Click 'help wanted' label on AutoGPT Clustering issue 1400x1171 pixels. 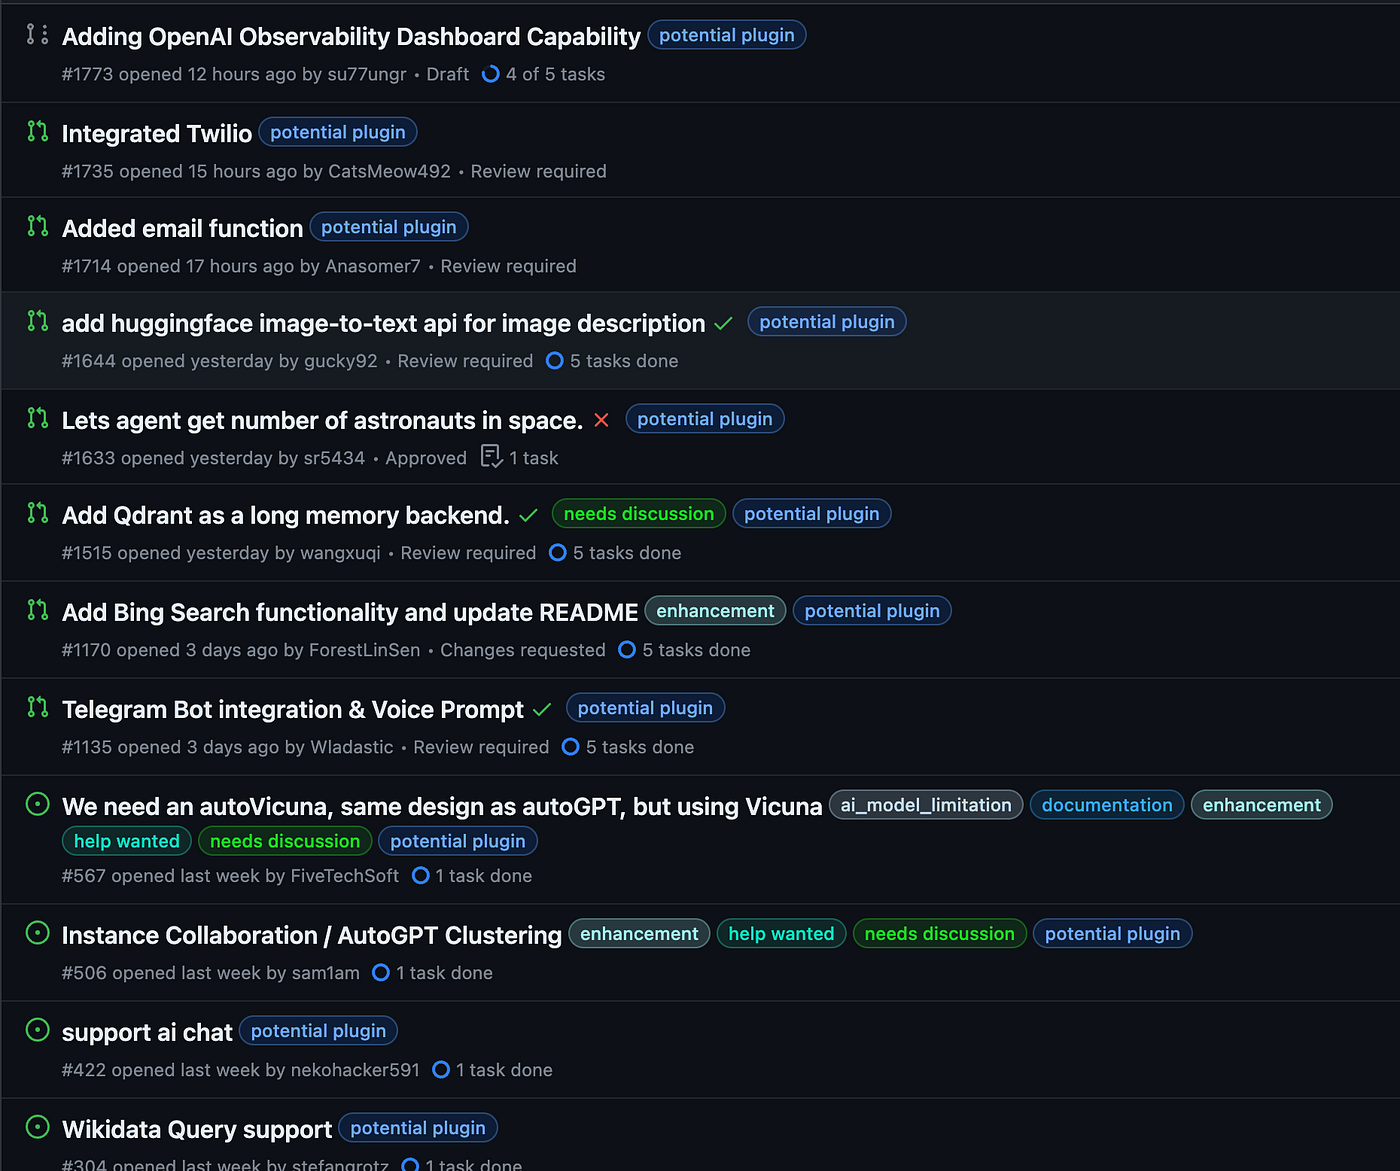click(781, 934)
